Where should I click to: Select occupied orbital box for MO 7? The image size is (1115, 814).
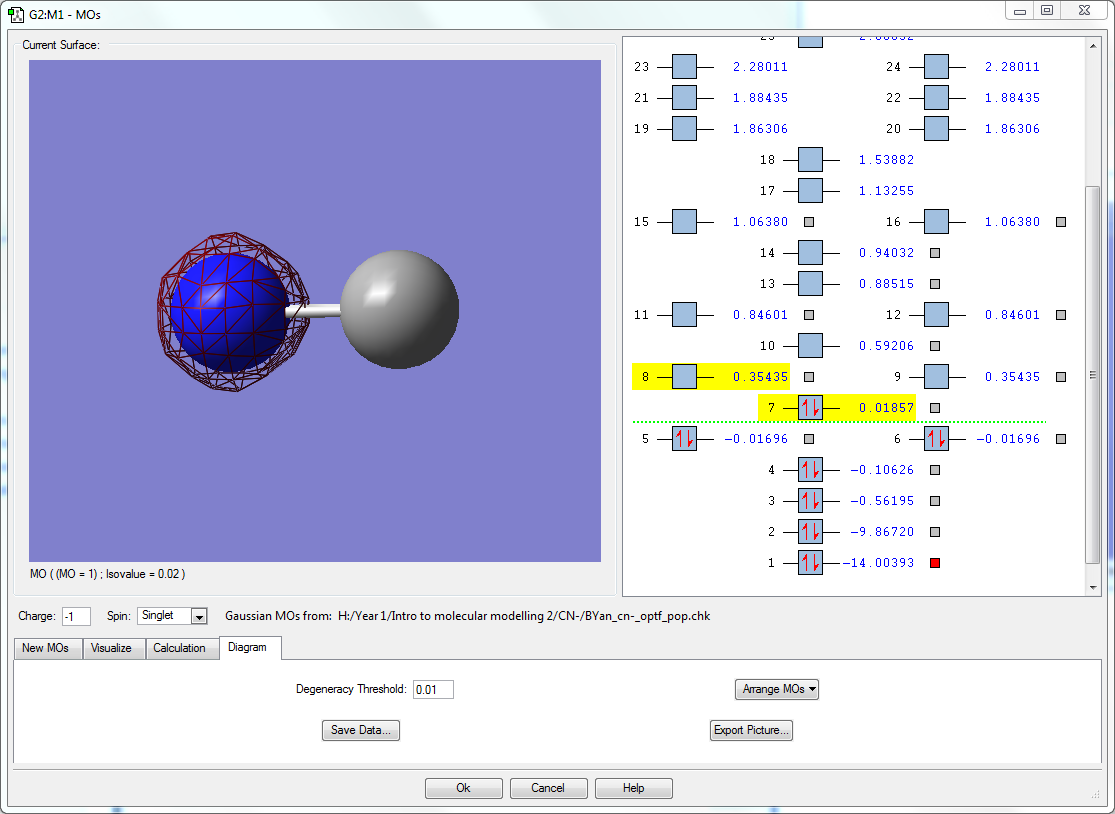click(x=810, y=408)
